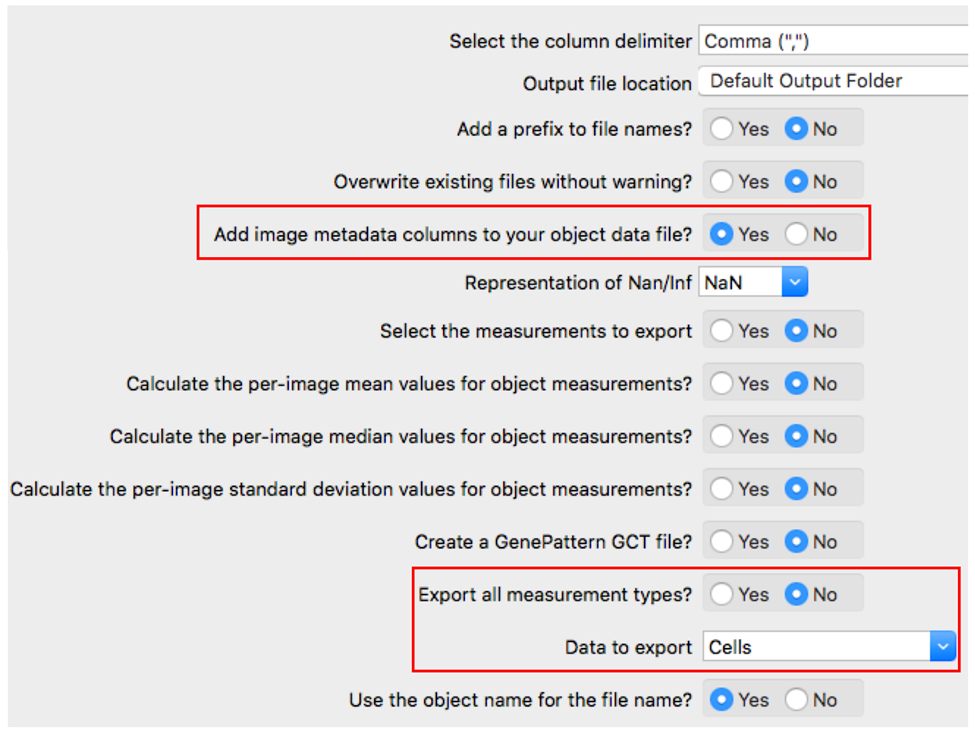Enable Overwrite existing files without warning
This screenshot has width=975, height=732.
coord(722,182)
